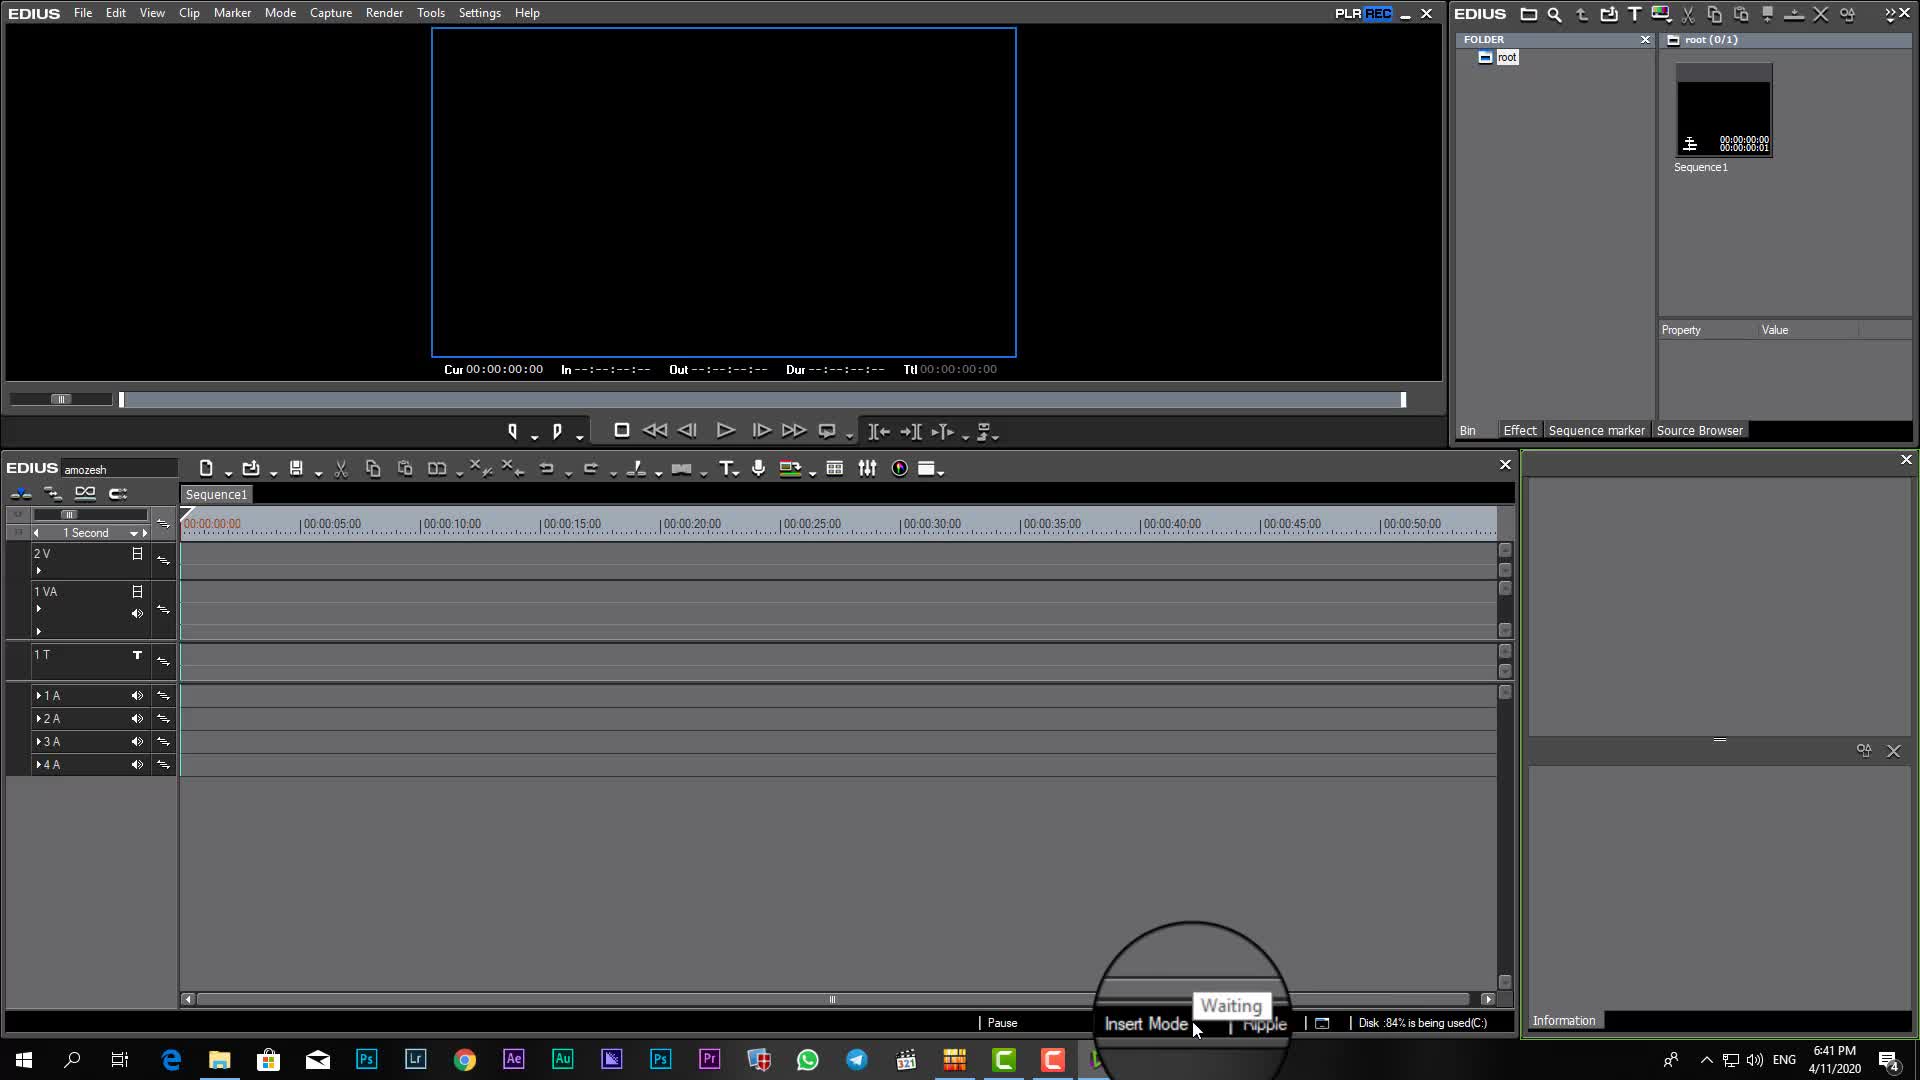Expand the 1 A audio track
1920x1080 pixels.
click(39, 695)
